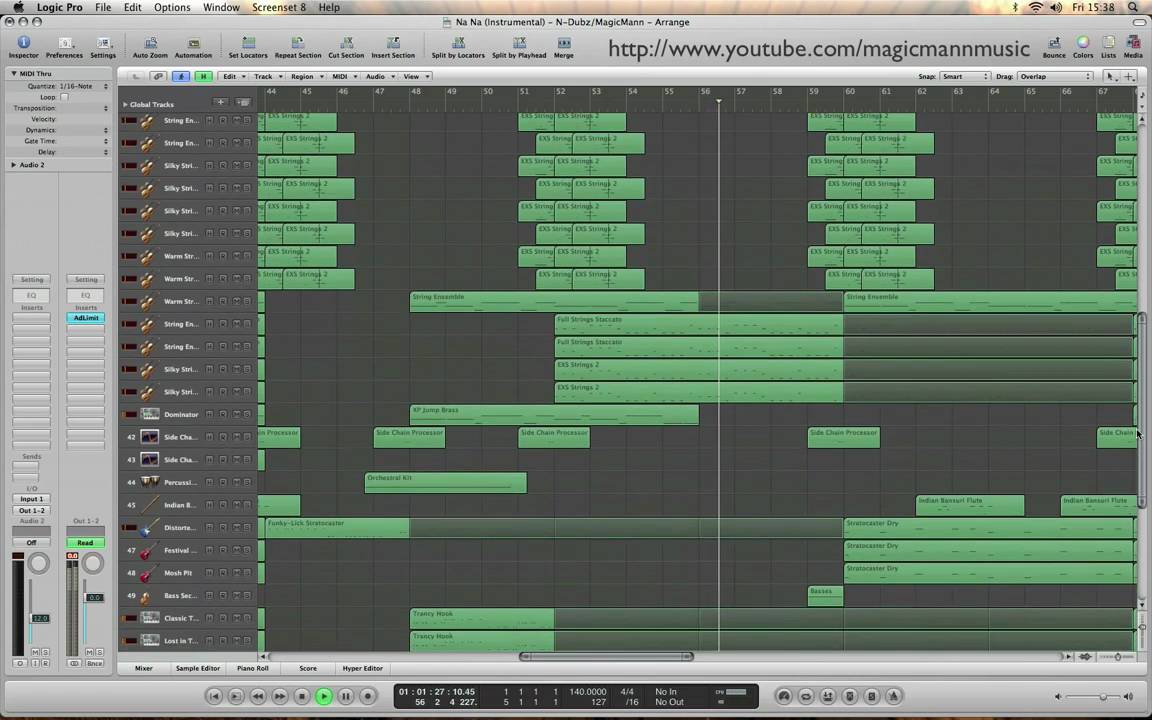Activate the Auto Zoom tool

click(151, 43)
